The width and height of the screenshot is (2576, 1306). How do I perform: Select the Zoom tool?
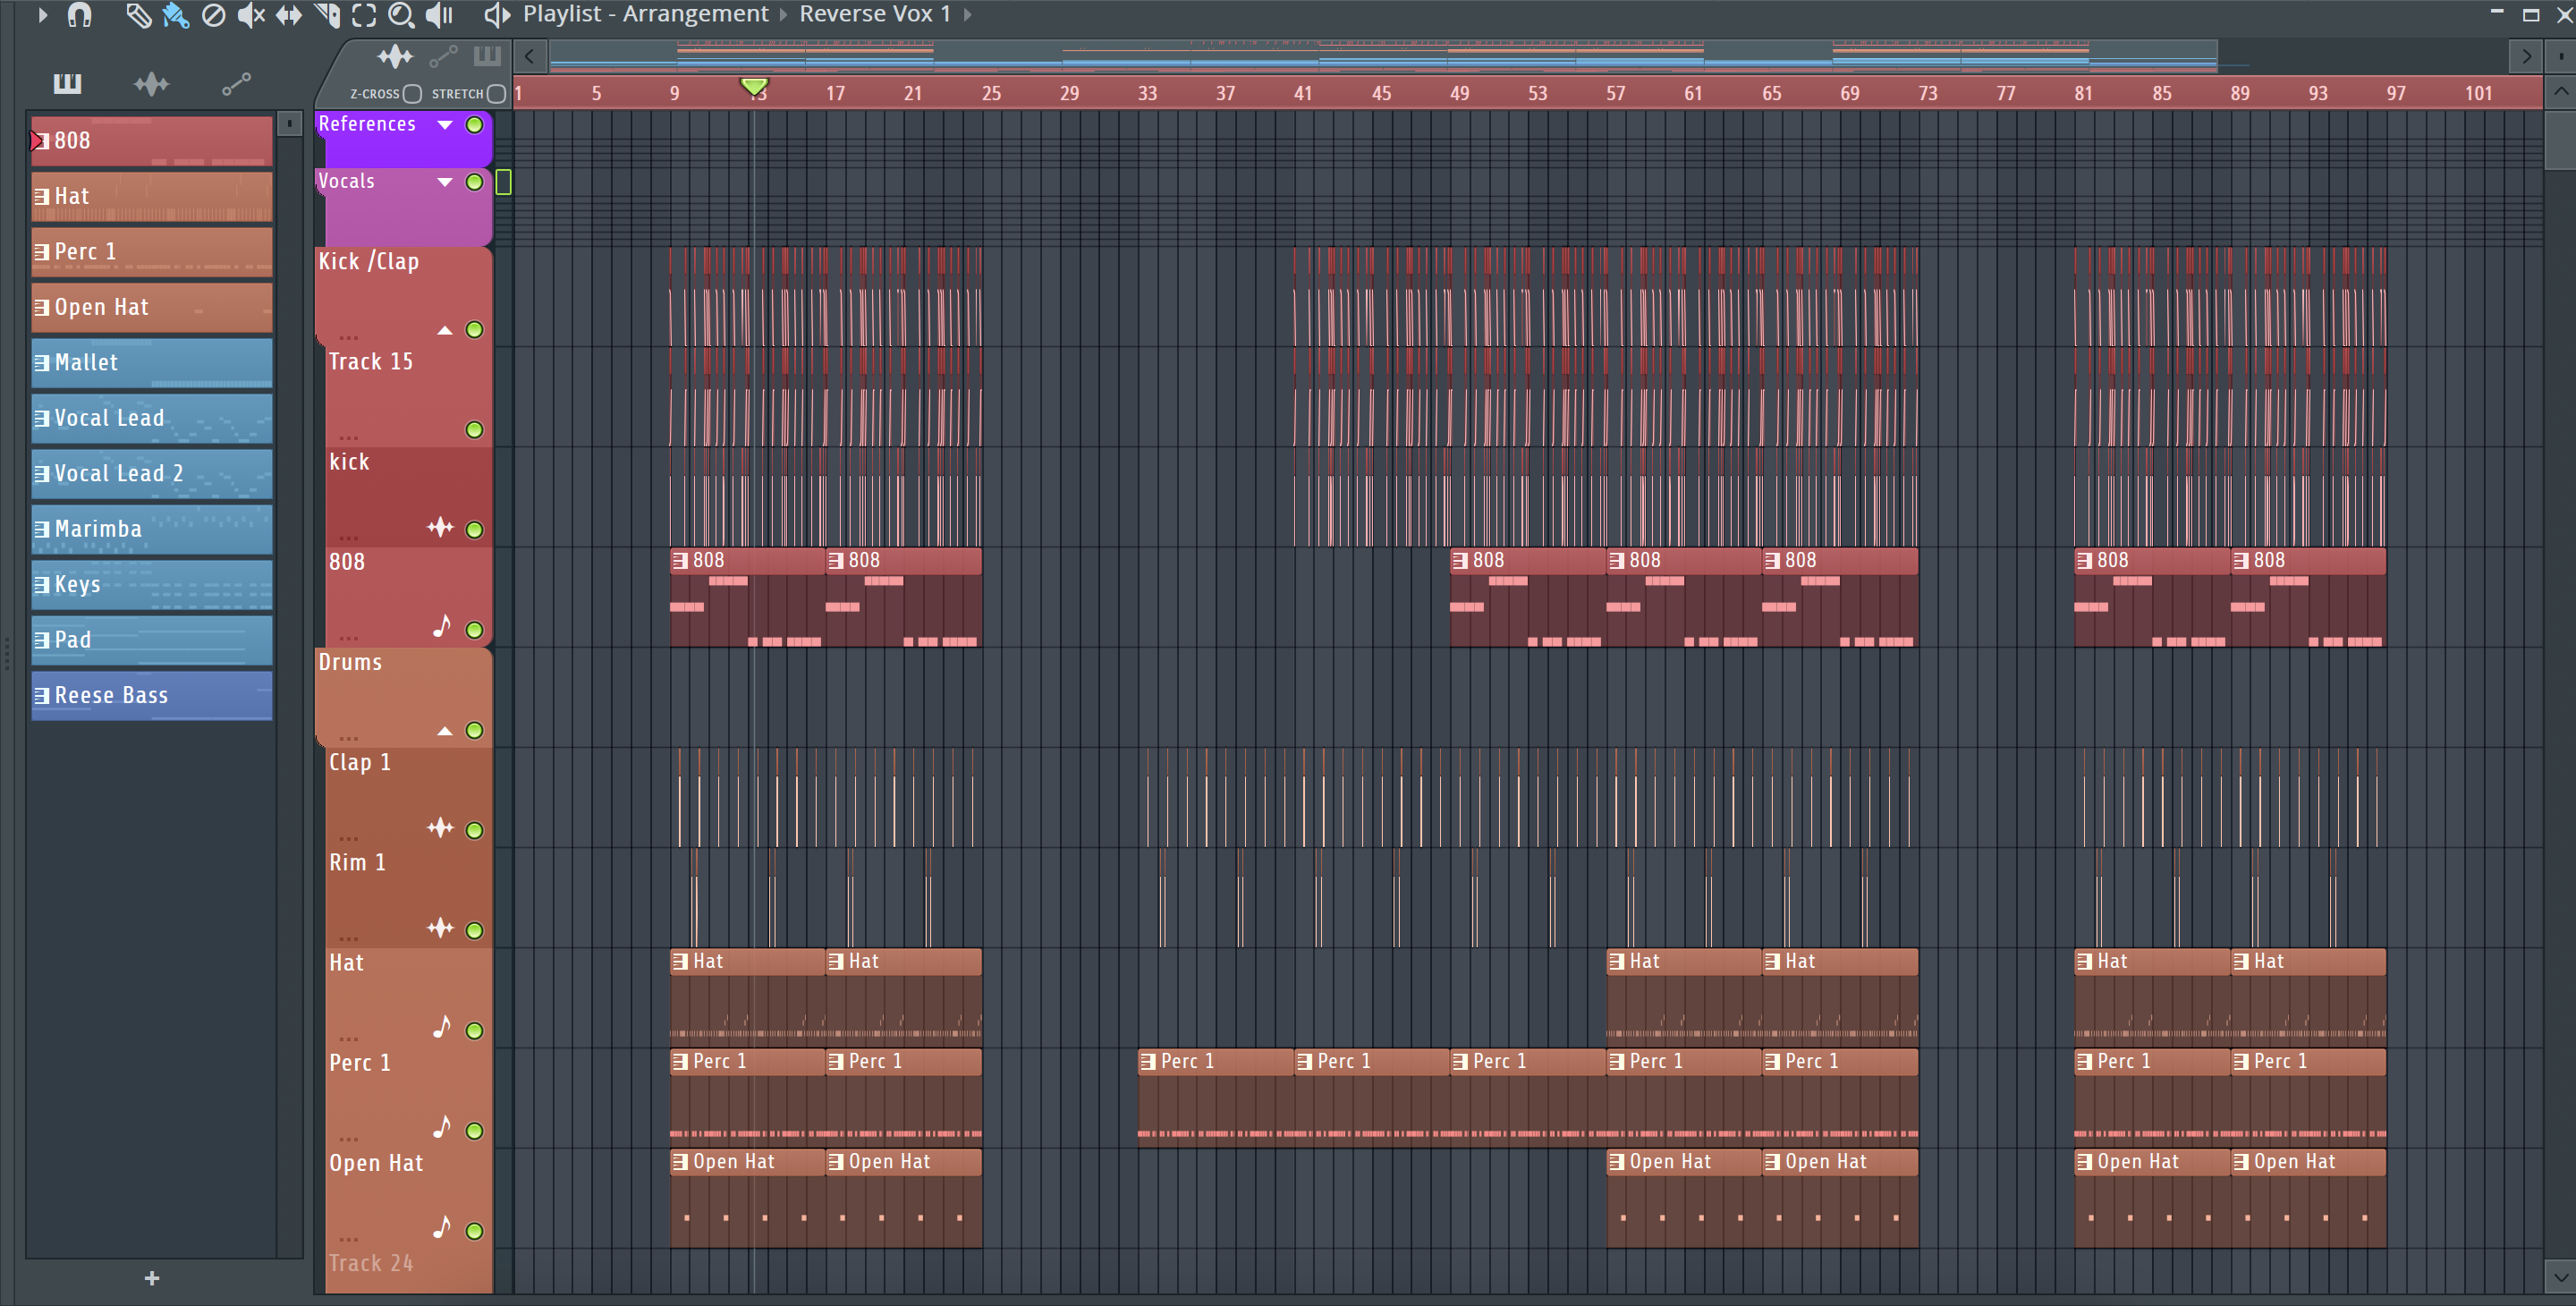click(401, 15)
